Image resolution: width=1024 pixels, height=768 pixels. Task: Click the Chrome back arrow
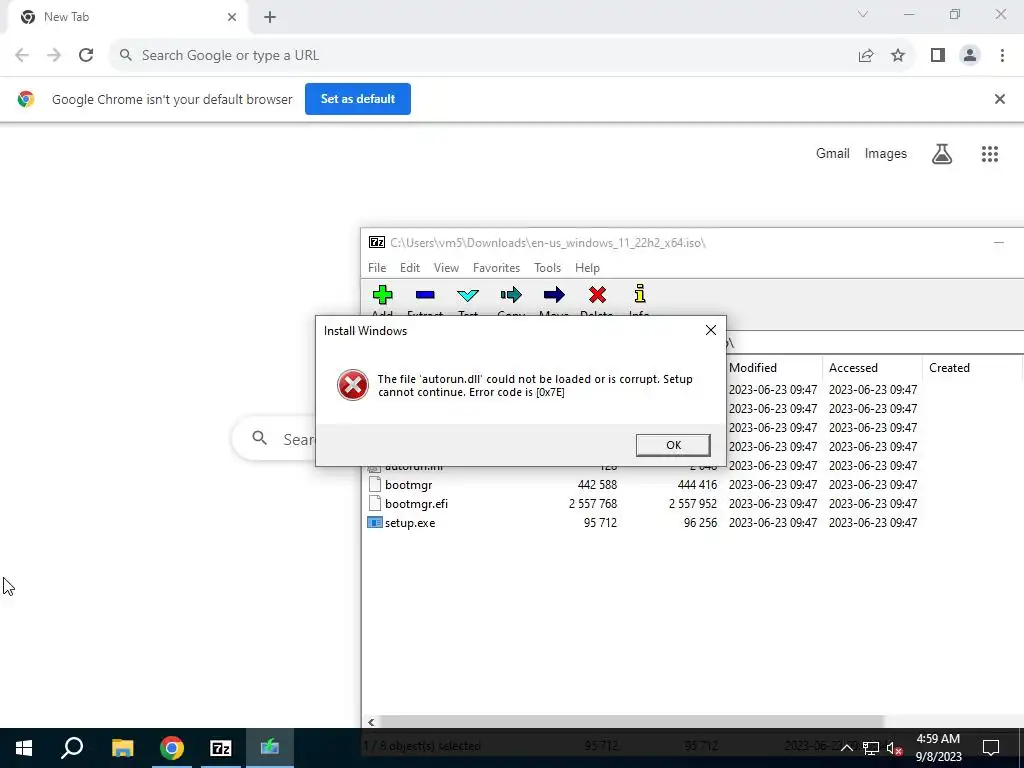tap(22, 56)
